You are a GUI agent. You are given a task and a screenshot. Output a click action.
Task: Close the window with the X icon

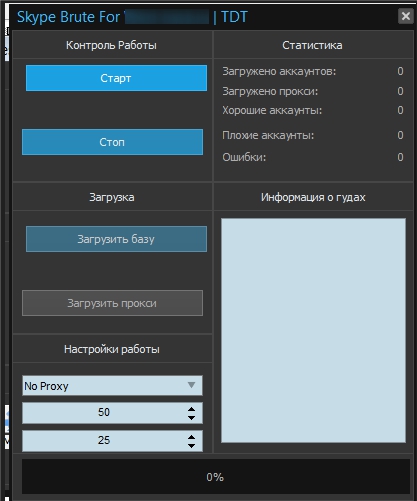406,16
